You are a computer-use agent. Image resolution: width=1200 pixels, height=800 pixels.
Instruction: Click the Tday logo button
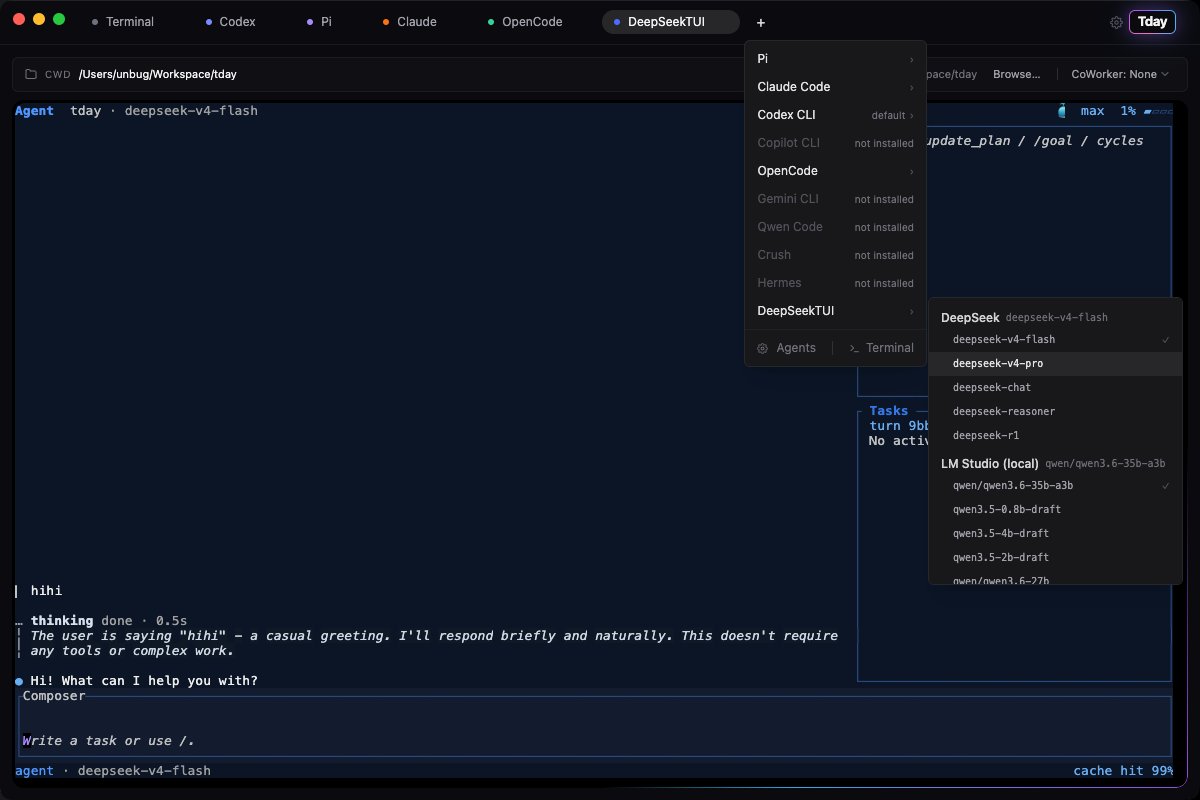pyautogui.click(x=1152, y=22)
